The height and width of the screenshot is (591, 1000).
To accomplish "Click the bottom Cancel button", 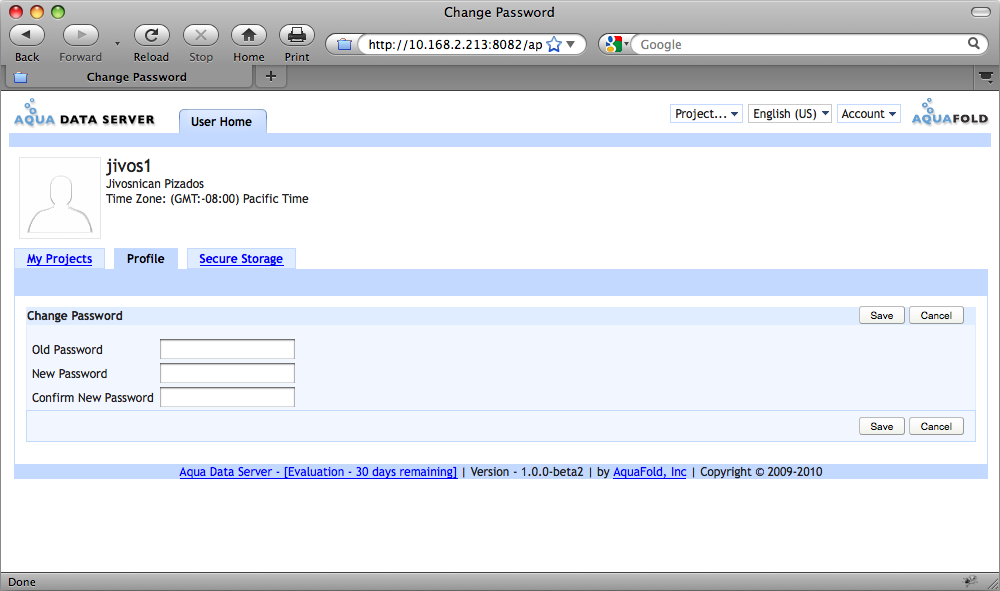I will (x=936, y=427).
